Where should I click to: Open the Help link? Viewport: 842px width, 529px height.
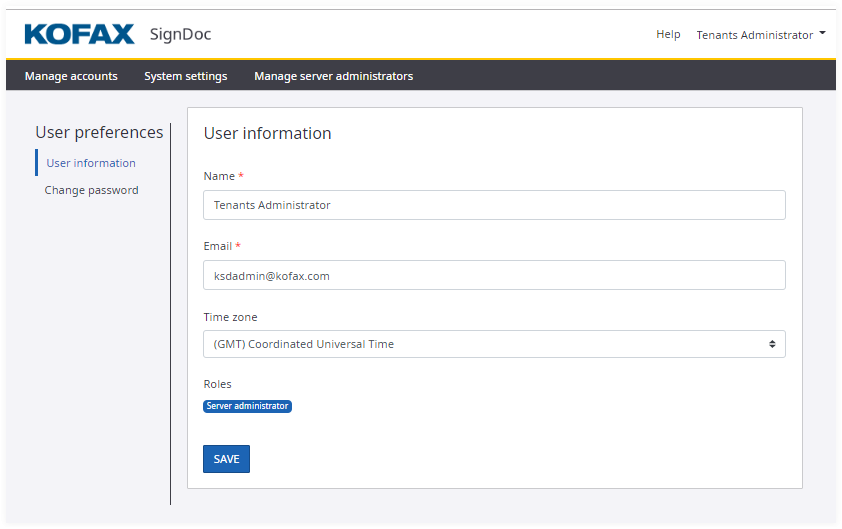click(x=668, y=35)
